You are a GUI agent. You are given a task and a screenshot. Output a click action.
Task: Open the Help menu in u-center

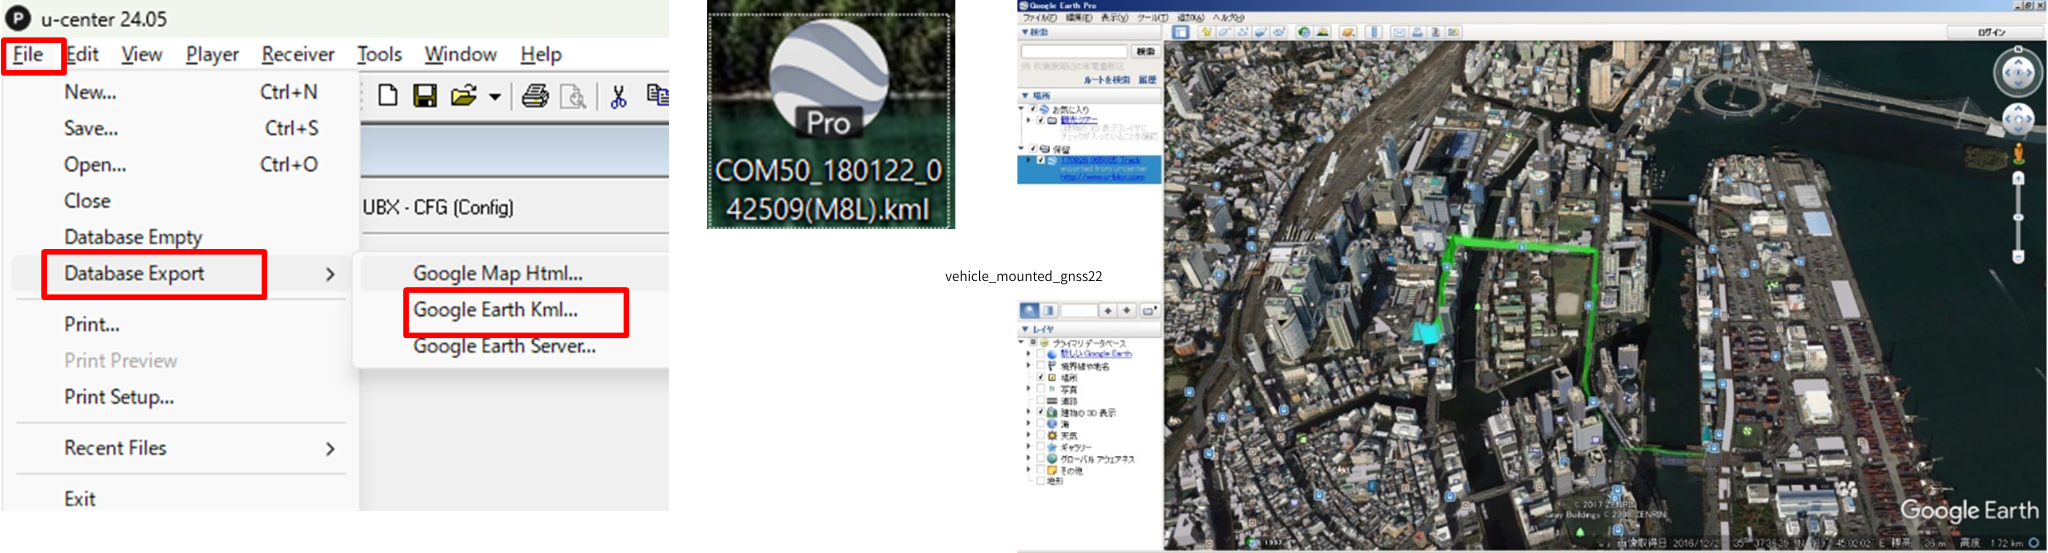[541, 54]
